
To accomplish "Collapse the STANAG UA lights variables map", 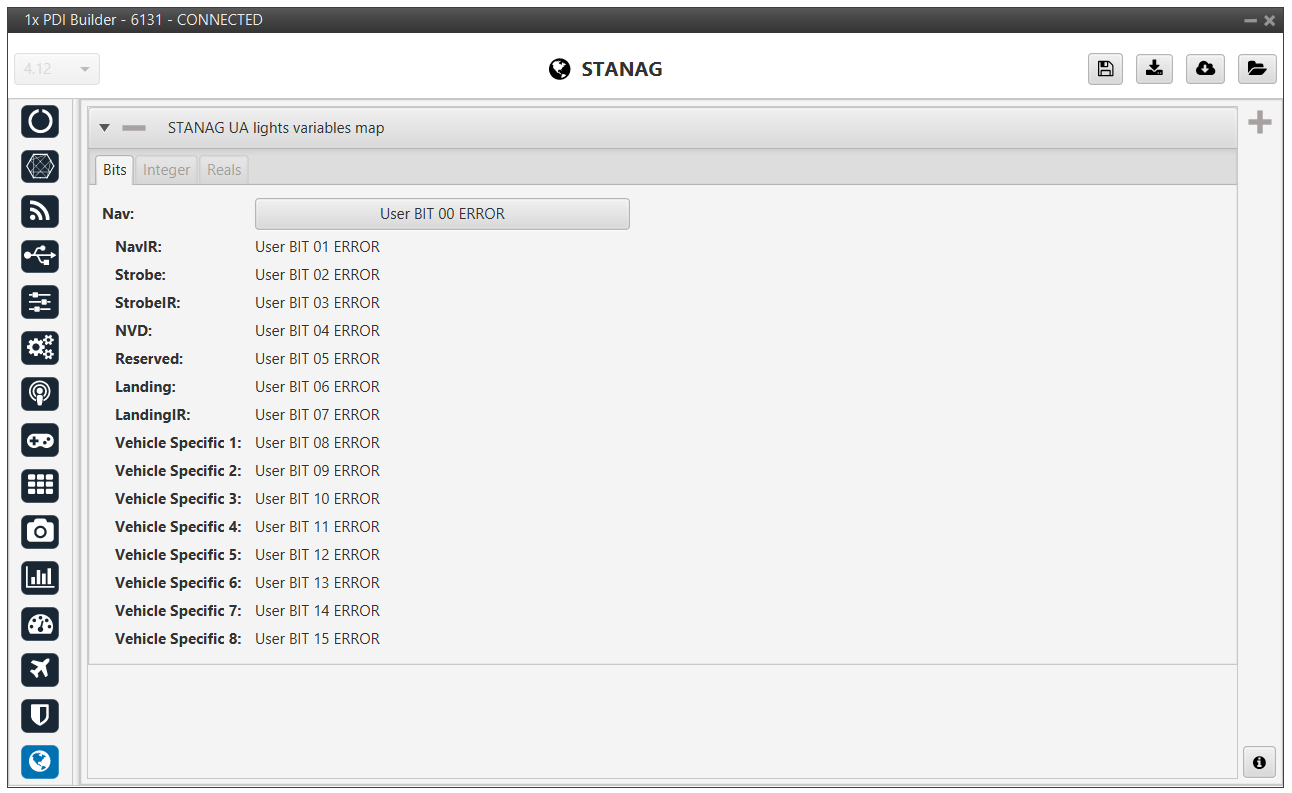I will tap(104, 128).
